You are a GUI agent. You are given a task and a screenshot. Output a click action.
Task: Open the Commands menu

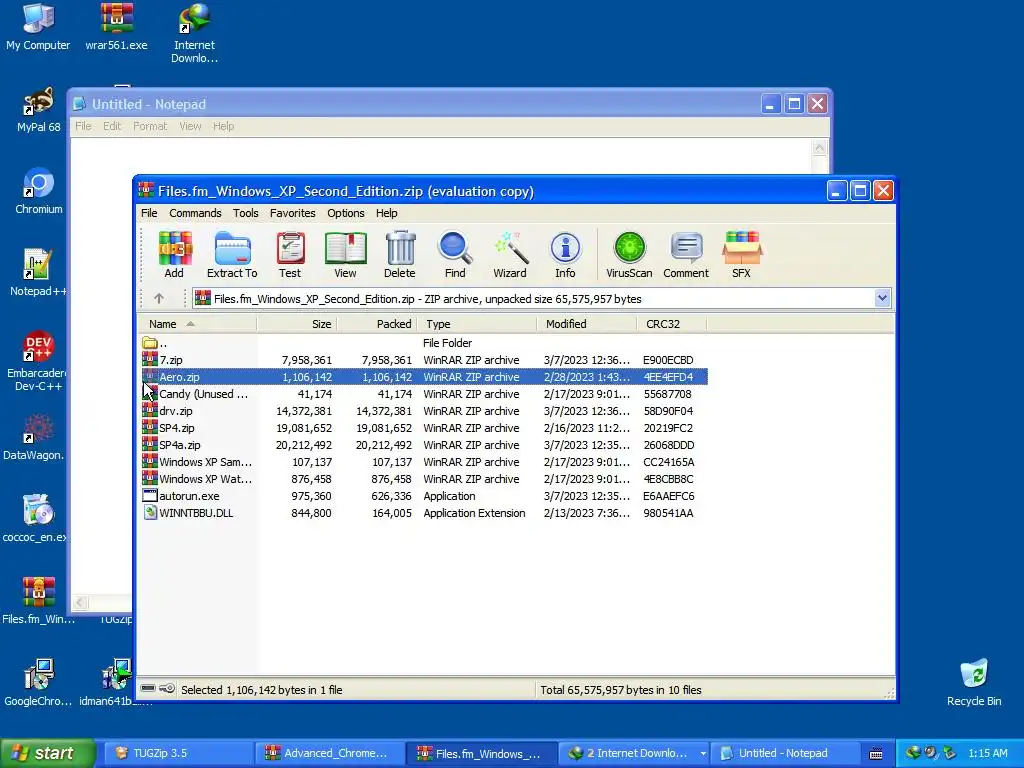pos(195,213)
